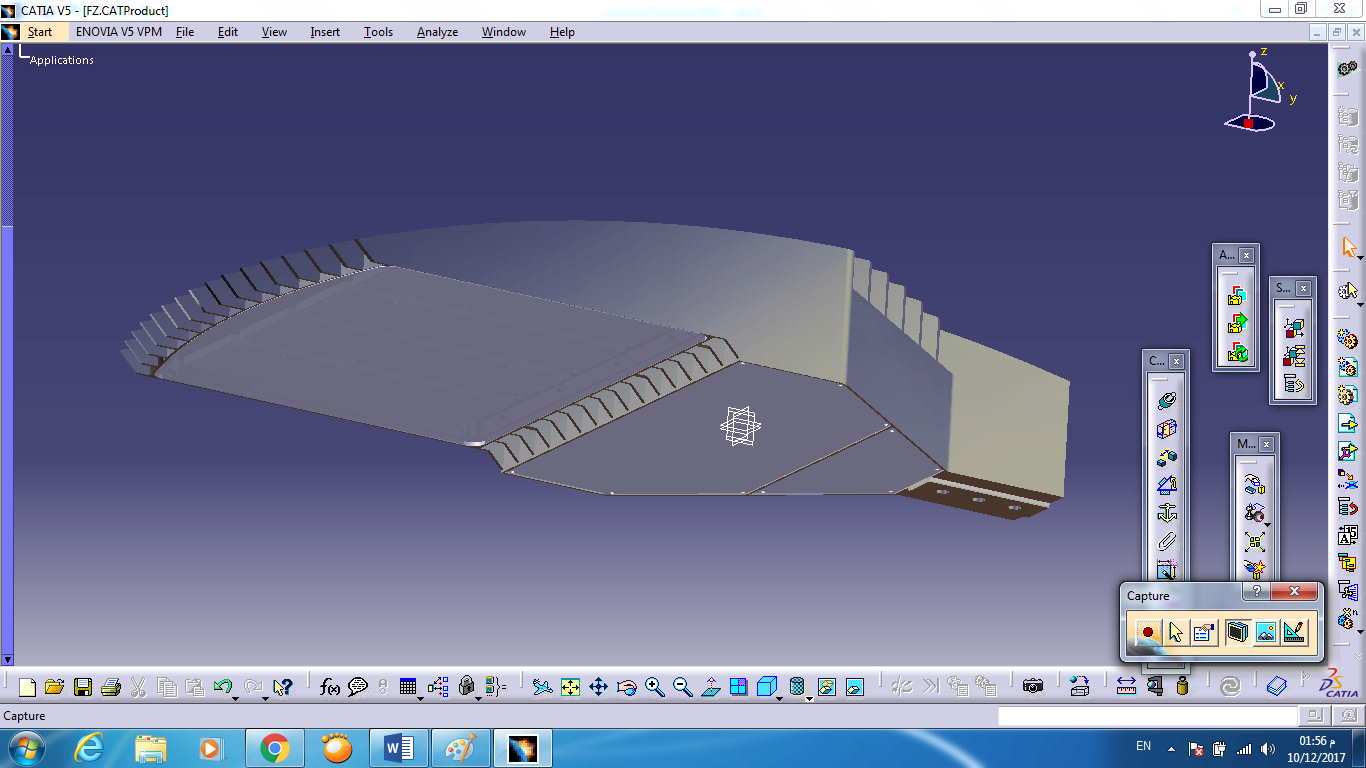The image size is (1366, 768).
Task: Click the Zoom In magnifier icon
Action: coord(655,687)
